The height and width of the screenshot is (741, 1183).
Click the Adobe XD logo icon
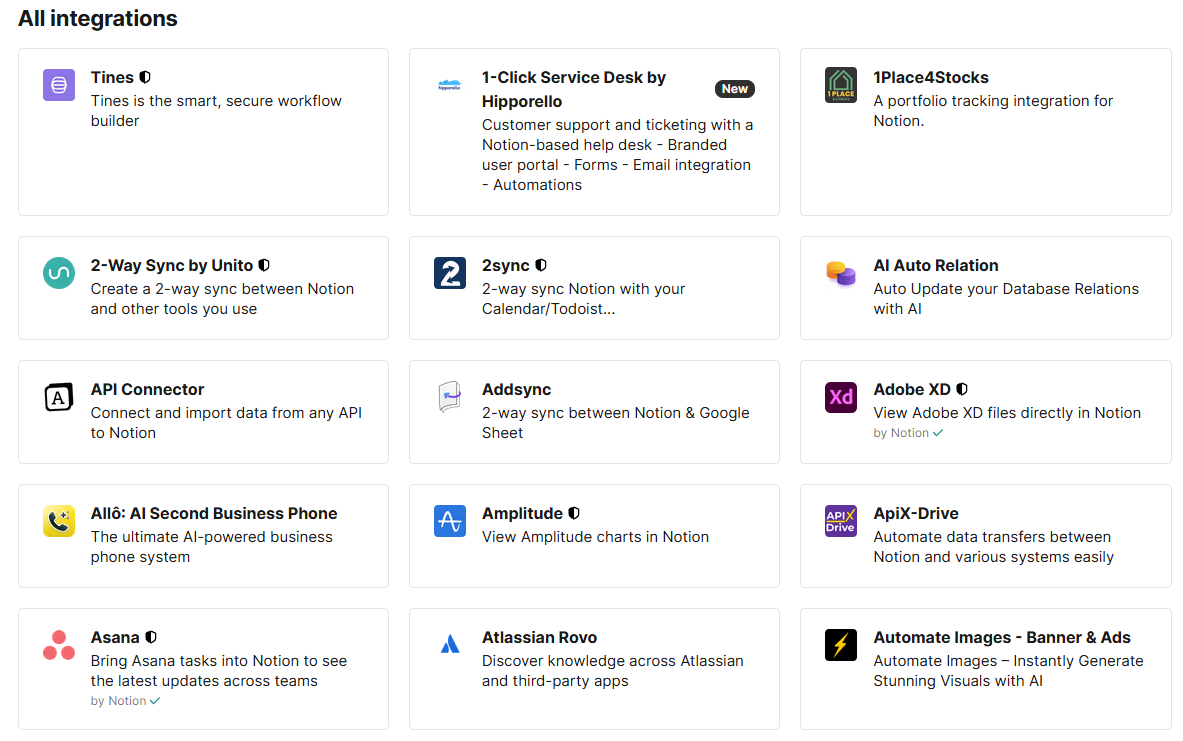[x=840, y=397]
